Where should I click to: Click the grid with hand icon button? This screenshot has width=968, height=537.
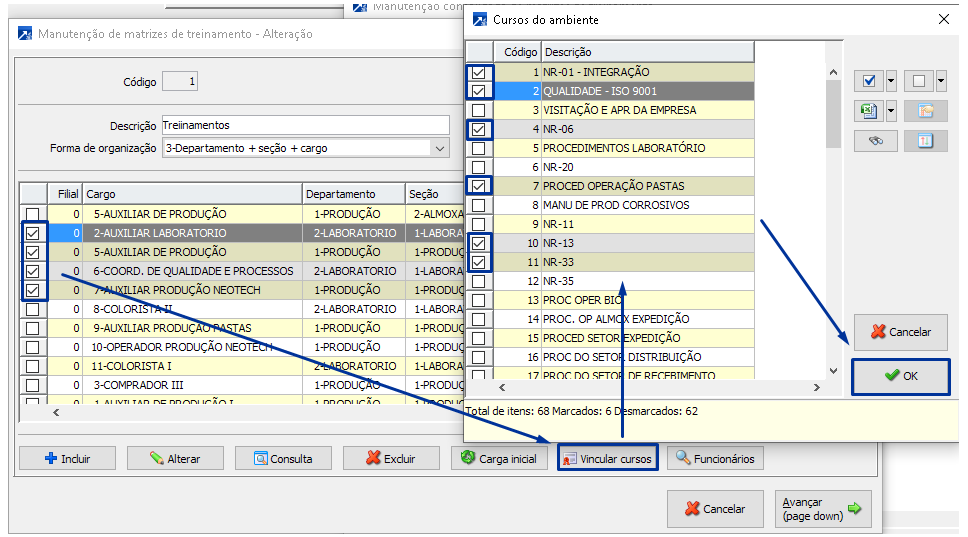[925, 111]
